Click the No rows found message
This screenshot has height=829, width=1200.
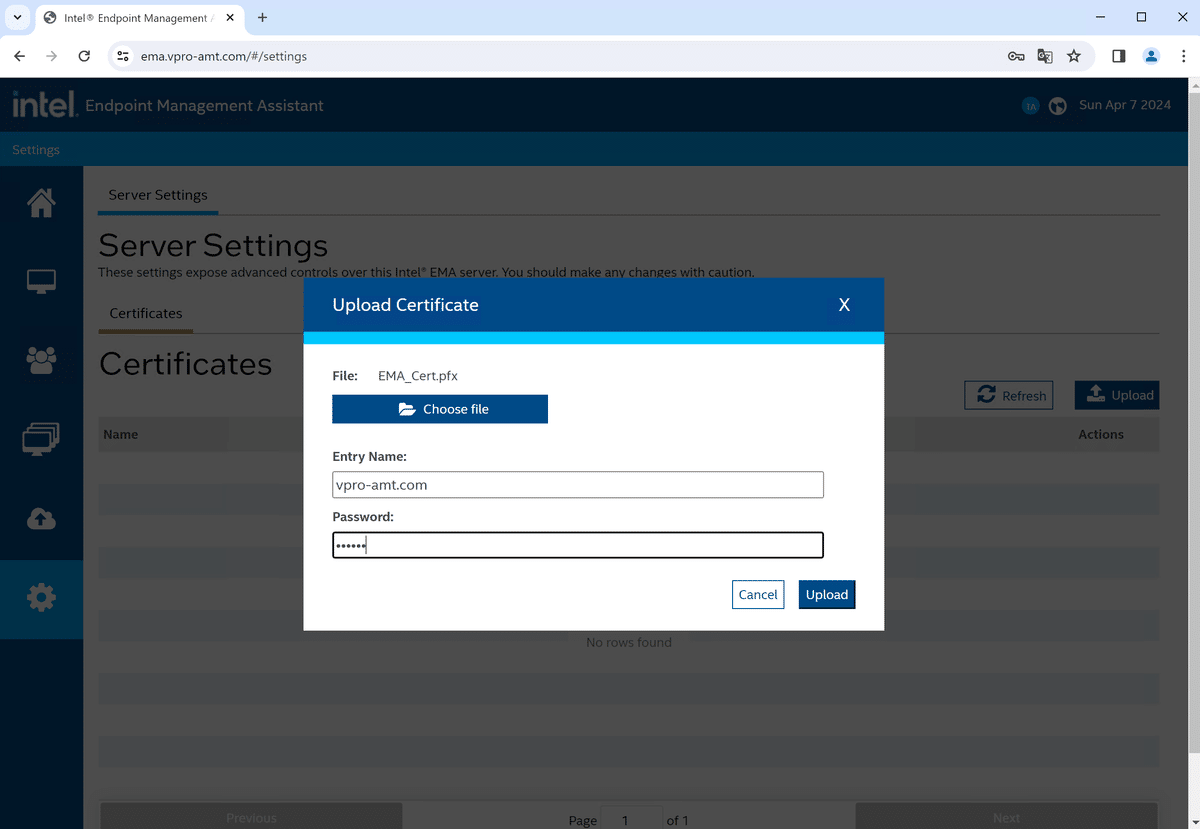(629, 642)
